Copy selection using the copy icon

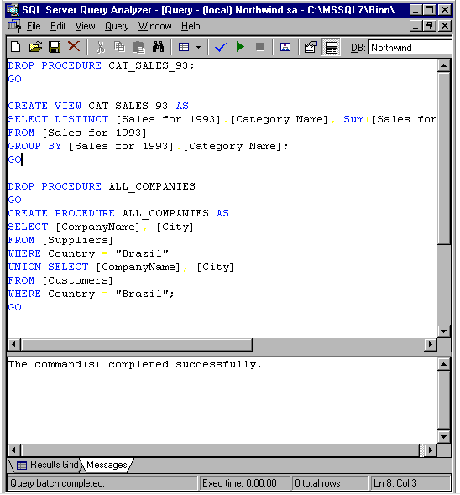(119, 47)
